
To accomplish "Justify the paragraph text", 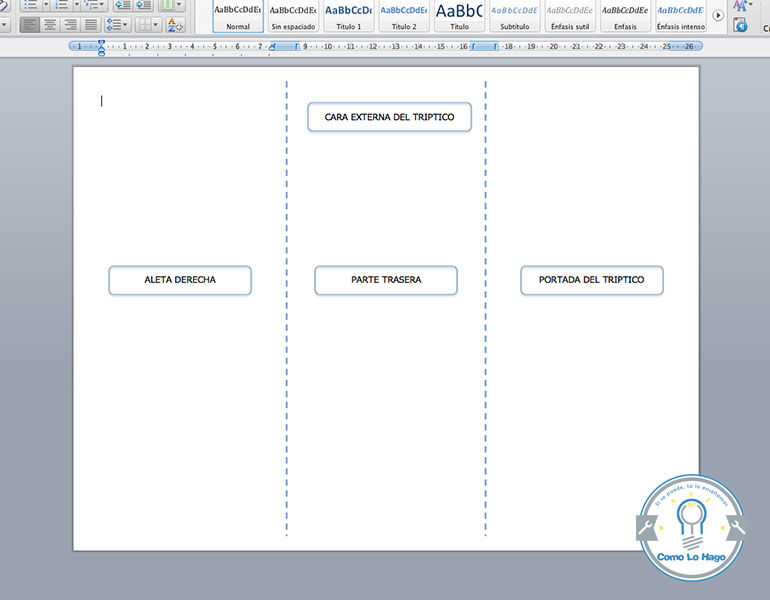I will 91,24.
